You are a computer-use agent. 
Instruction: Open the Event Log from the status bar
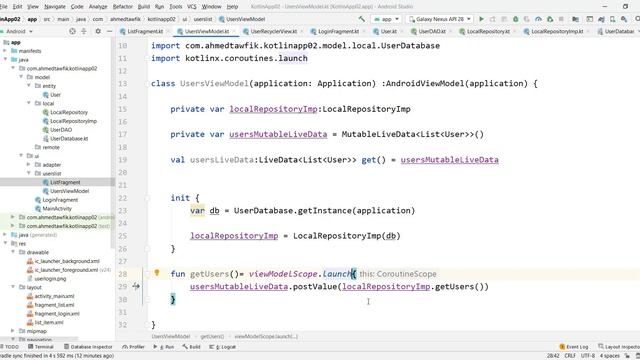coord(574,347)
